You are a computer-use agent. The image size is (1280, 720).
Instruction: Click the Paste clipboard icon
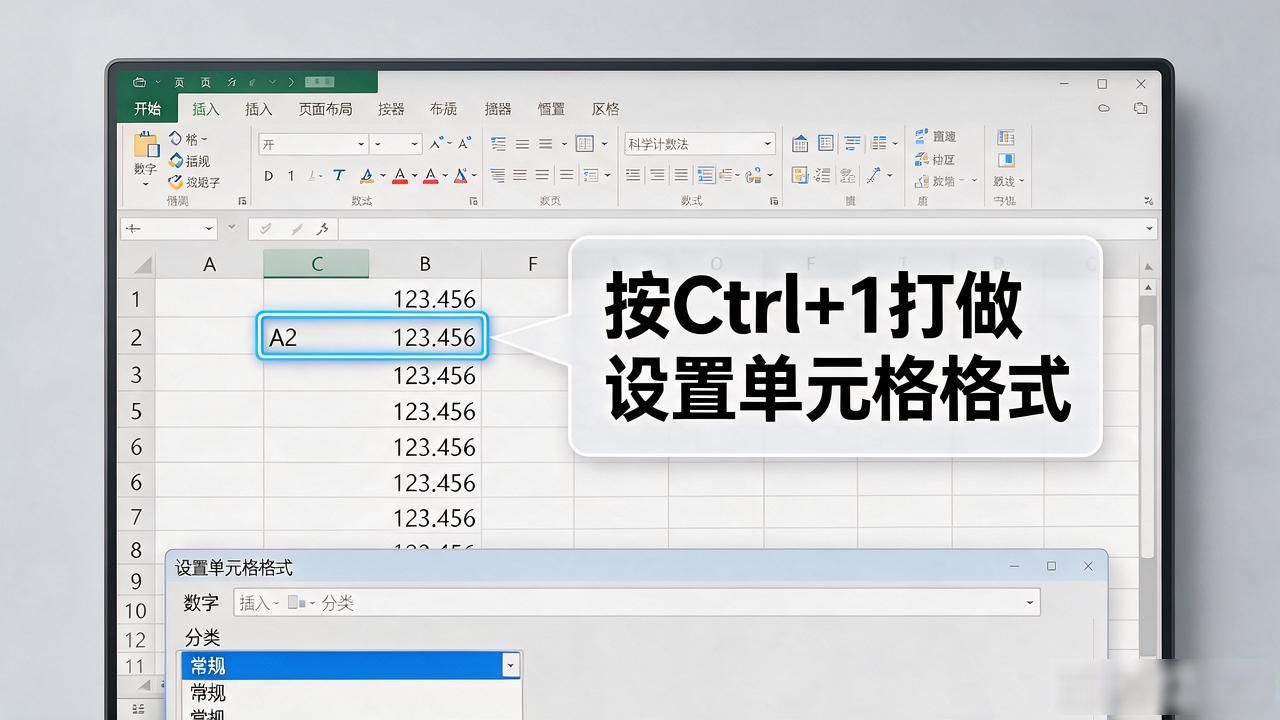click(x=146, y=145)
